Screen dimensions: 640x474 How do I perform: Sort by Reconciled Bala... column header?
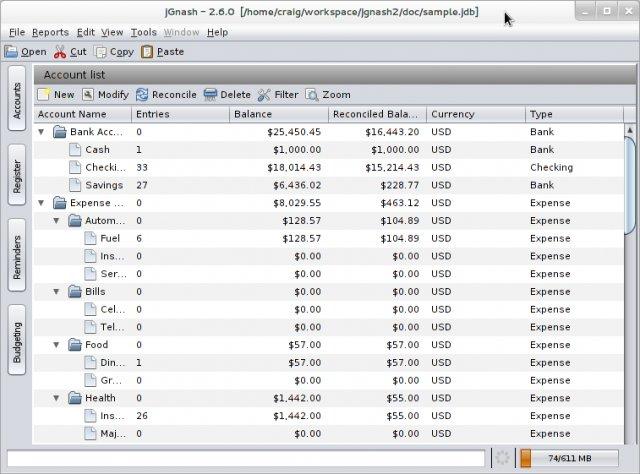coord(378,114)
